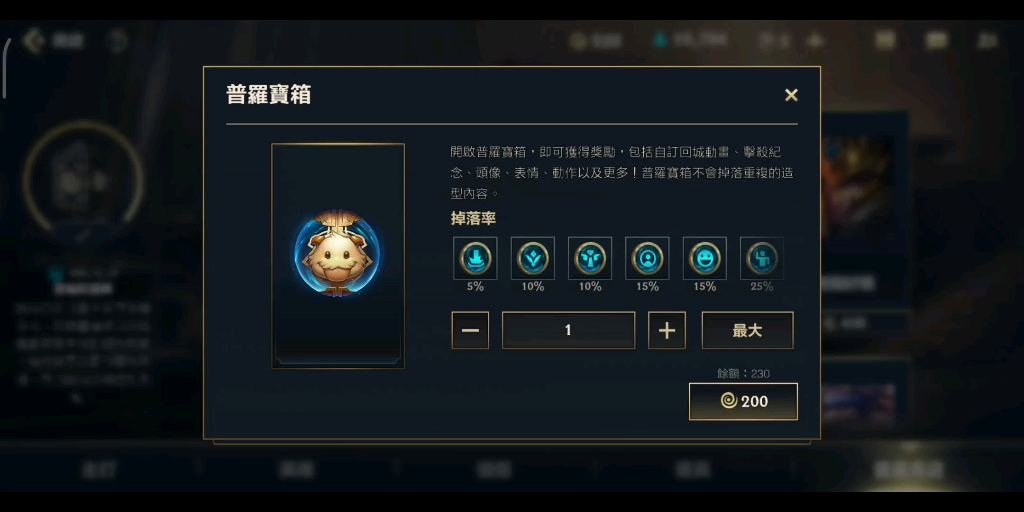Click the 掉落率 drop rate heading
This screenshot has width=1024, height=512.
pos(473,218)
